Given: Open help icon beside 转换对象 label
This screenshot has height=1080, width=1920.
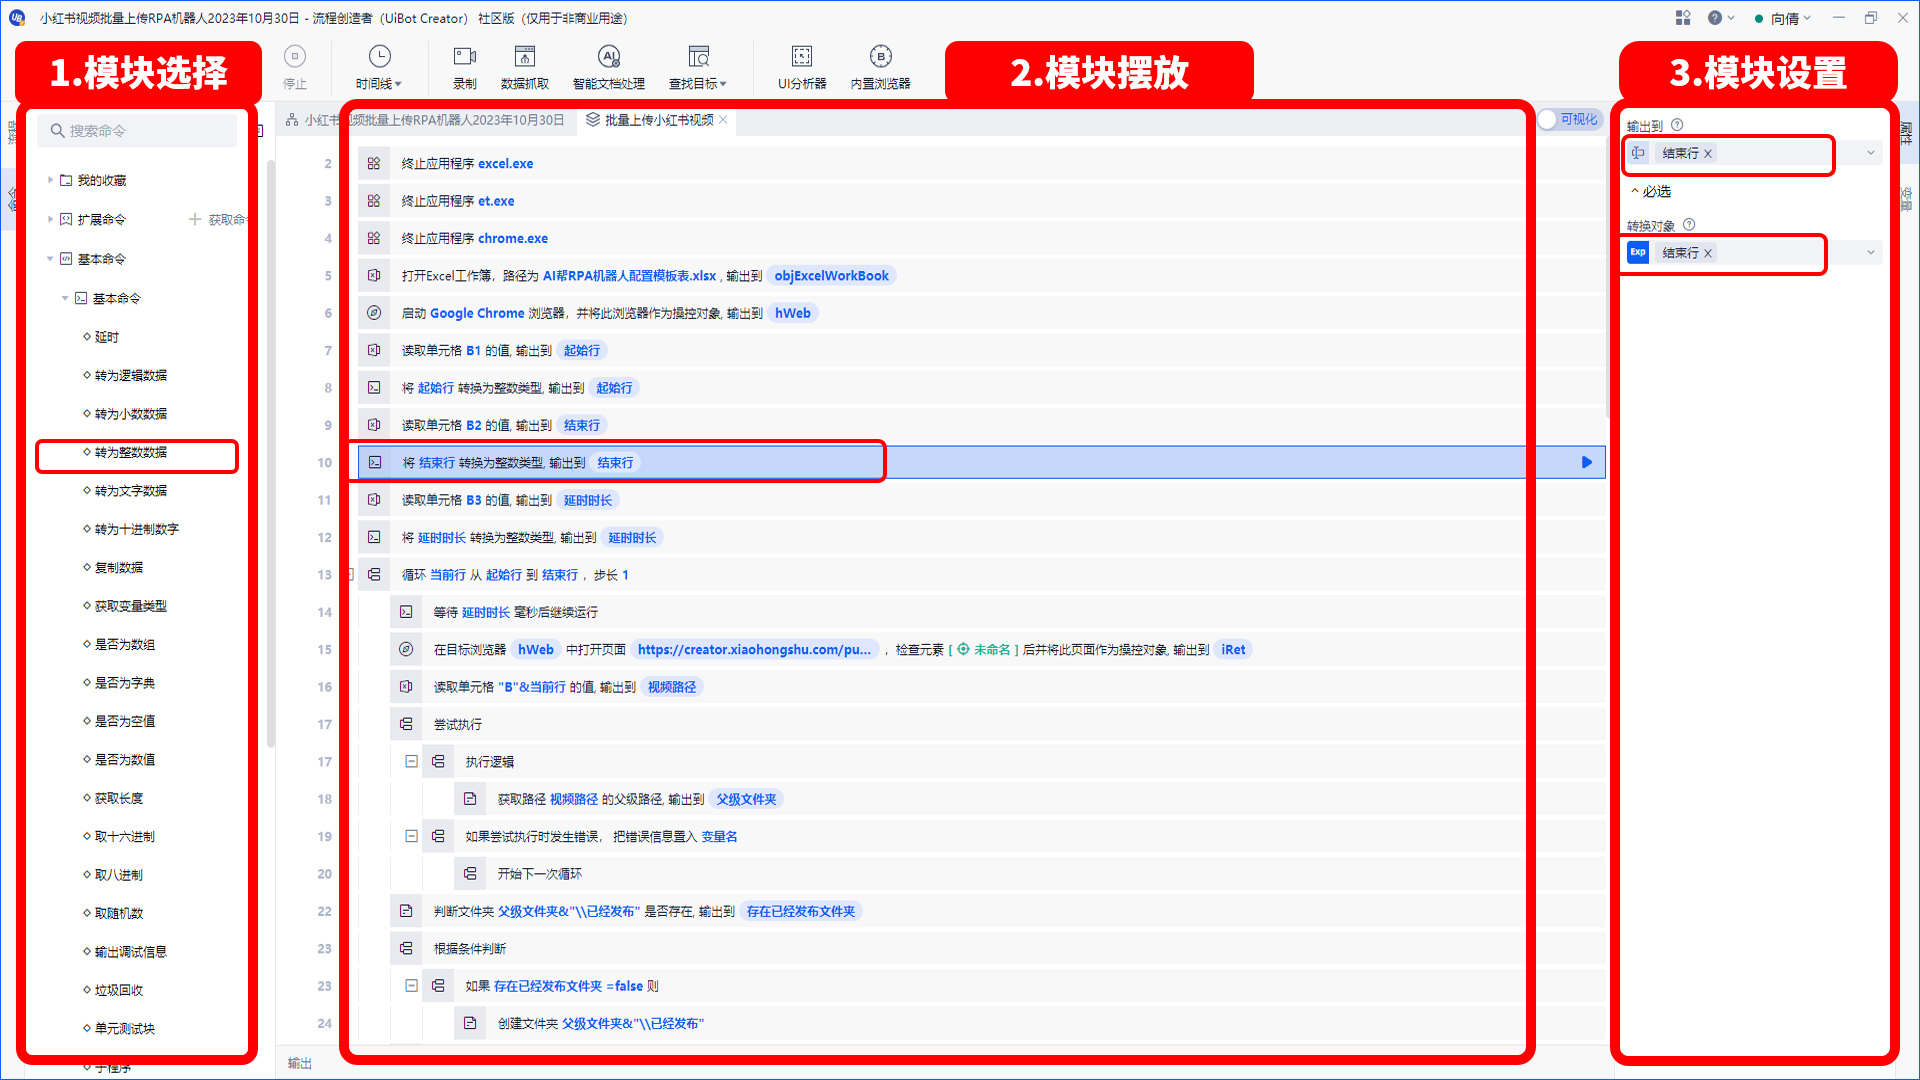Looking at the screenshot, I should coord(1689,225).
